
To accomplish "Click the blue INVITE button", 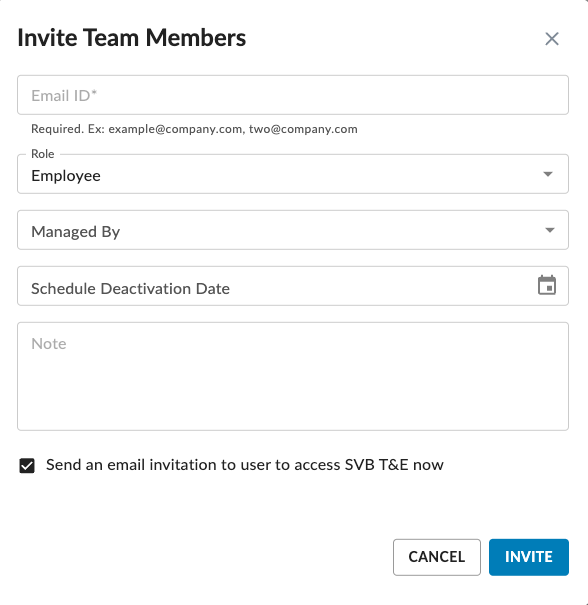I will 529,557.
